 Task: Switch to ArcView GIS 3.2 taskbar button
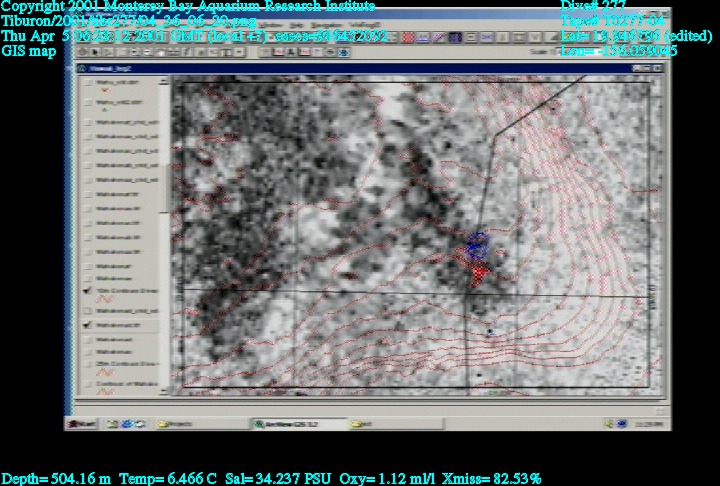[x=285, y=424]
